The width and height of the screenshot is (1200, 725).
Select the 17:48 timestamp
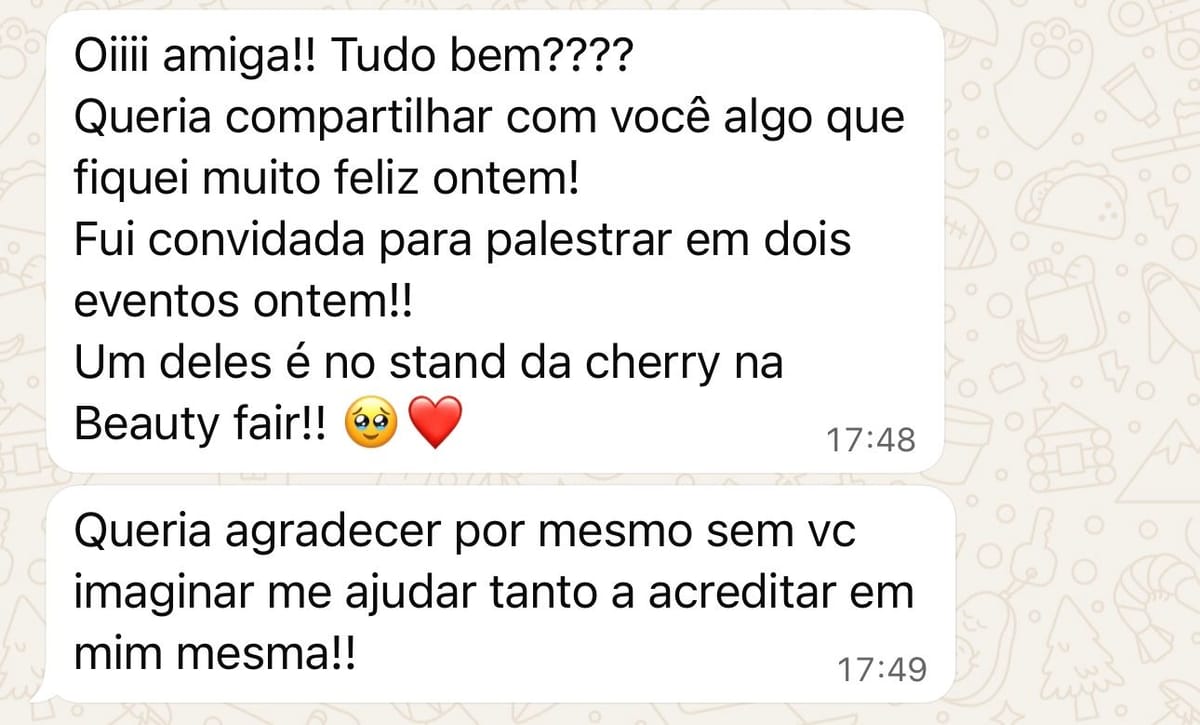click(871, 439)
